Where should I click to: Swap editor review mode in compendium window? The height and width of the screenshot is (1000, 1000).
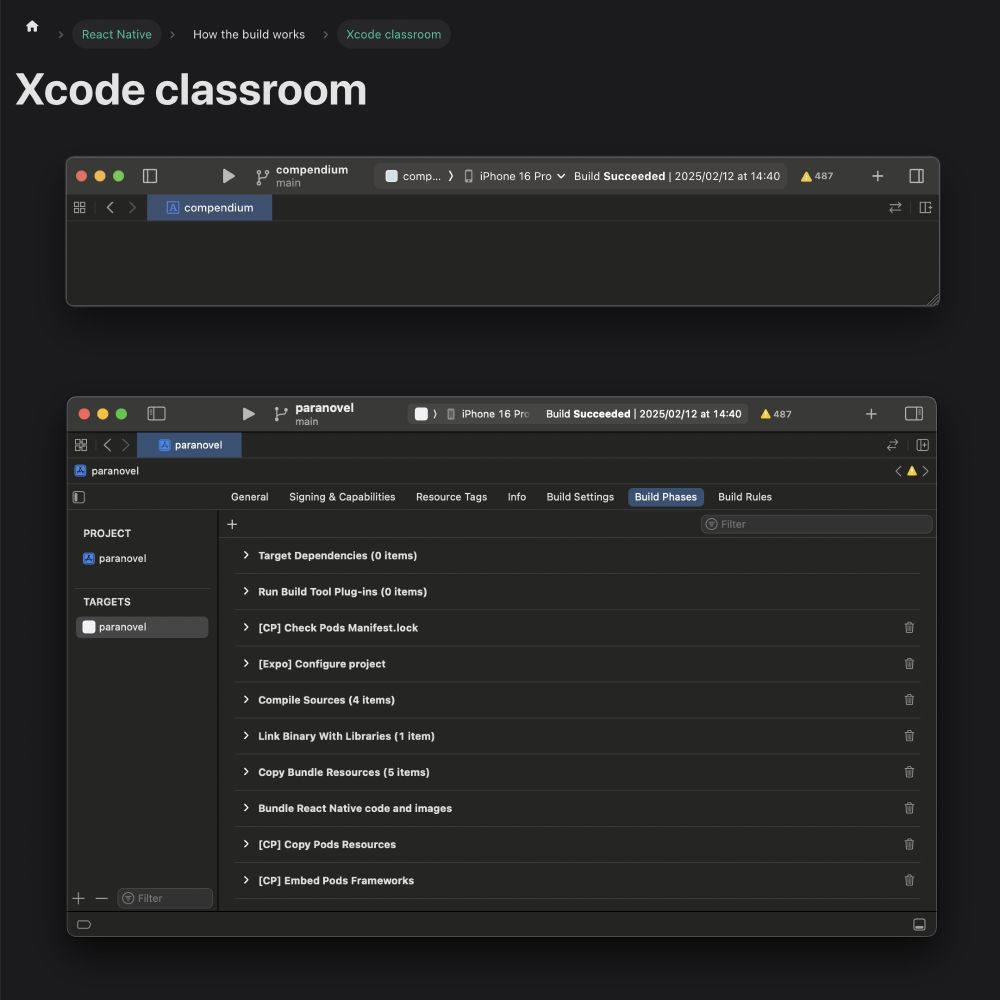pos(895,208)
